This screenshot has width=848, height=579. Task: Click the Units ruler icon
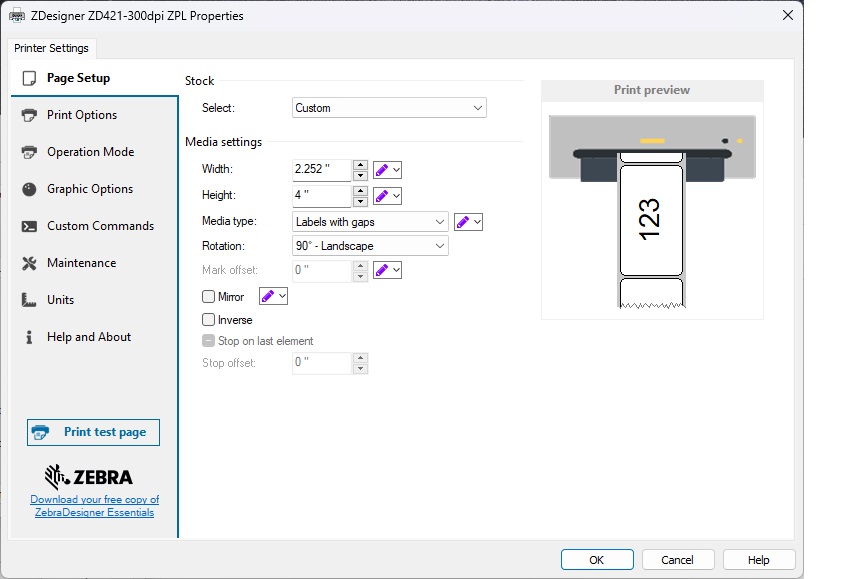29,300
